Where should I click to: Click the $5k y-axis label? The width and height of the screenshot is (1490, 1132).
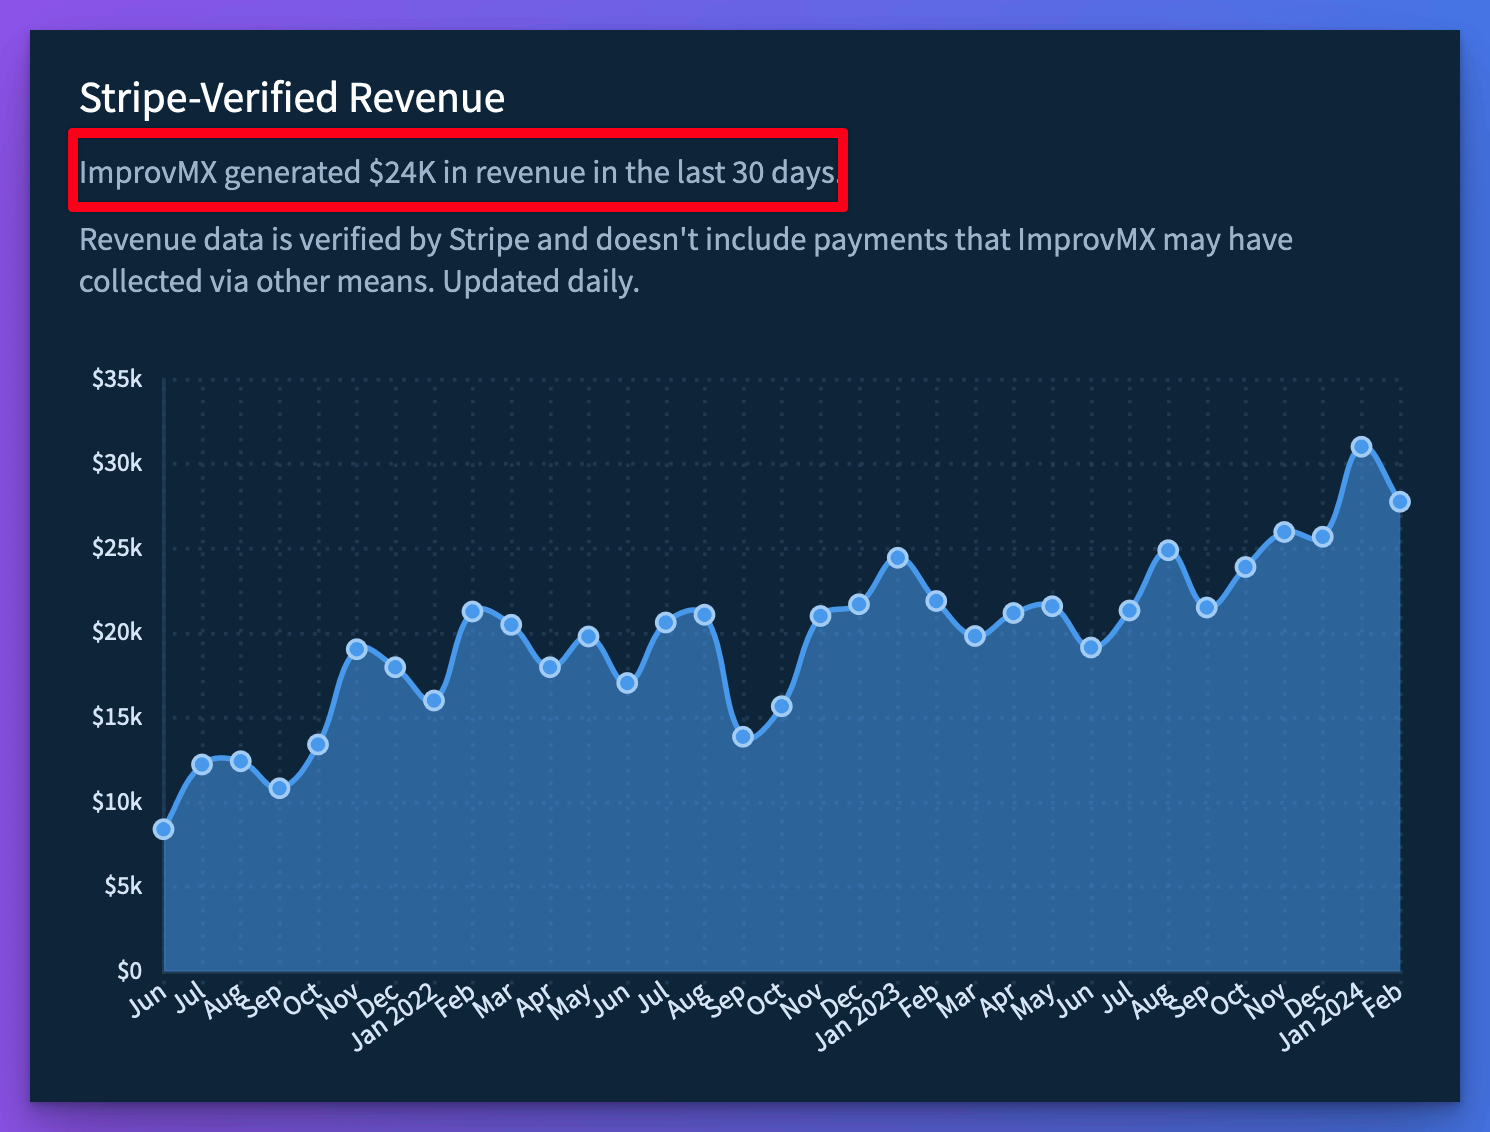coord(123,886)
